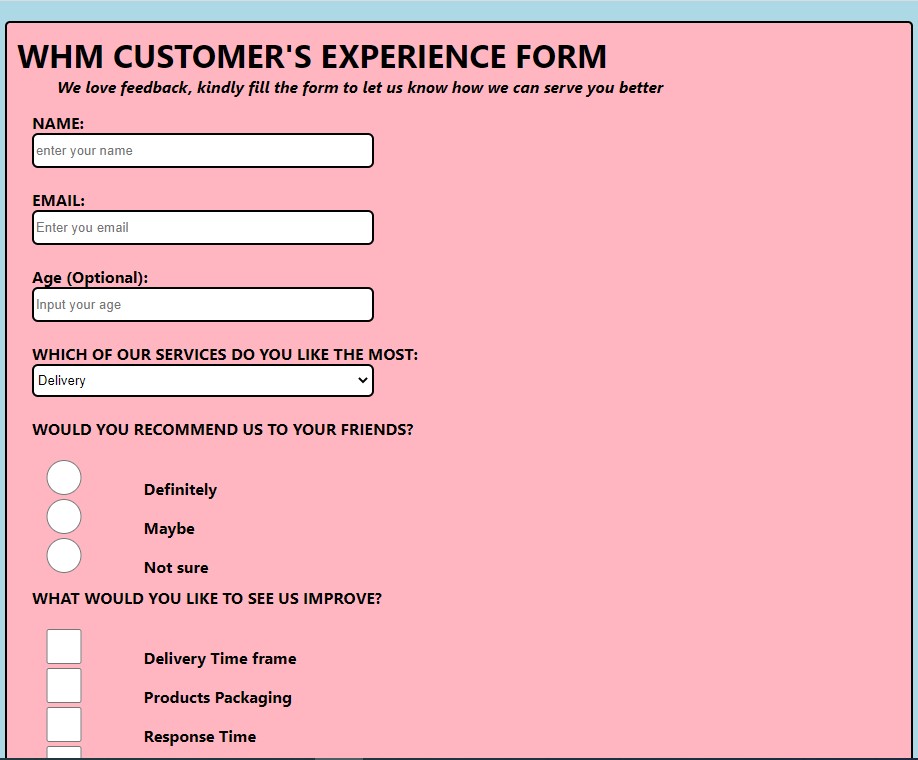The height and width of the screenshot is (760, 918).
Task: Click the WHM Customer's Experience Form heading
Action: 312,57
